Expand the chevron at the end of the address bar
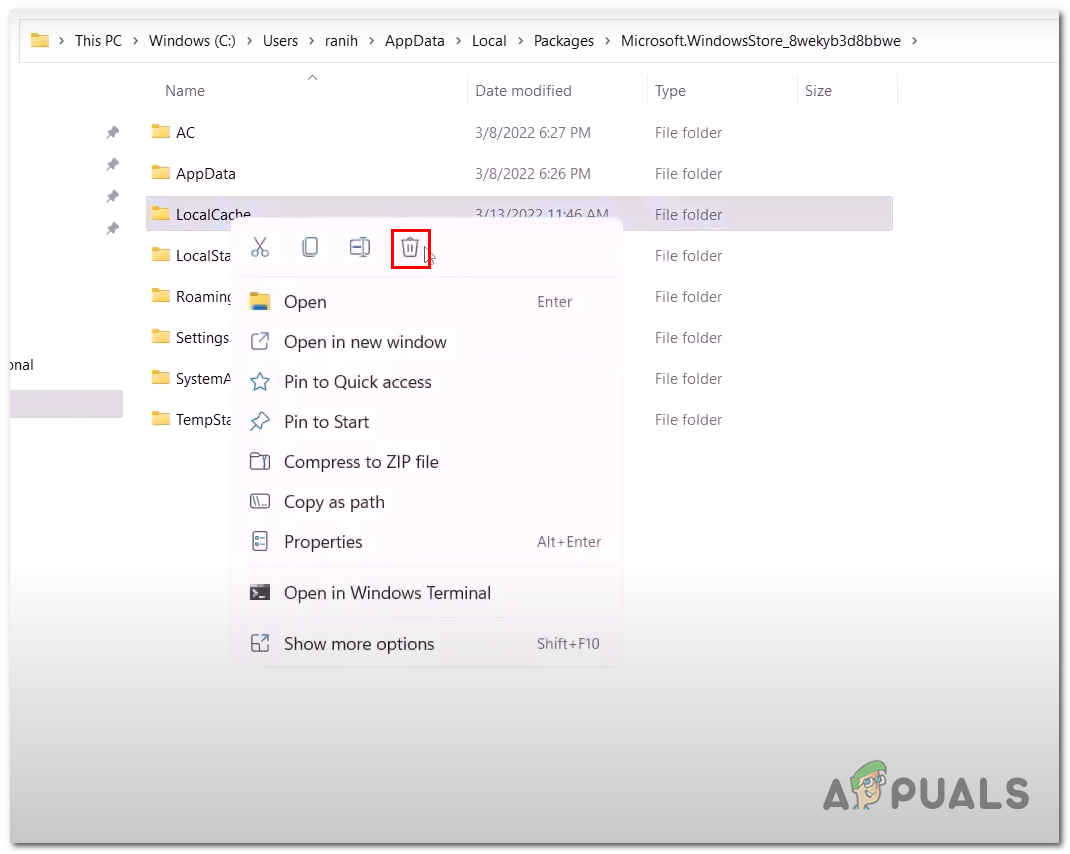The image size is (1070, 854). [914, 41]
